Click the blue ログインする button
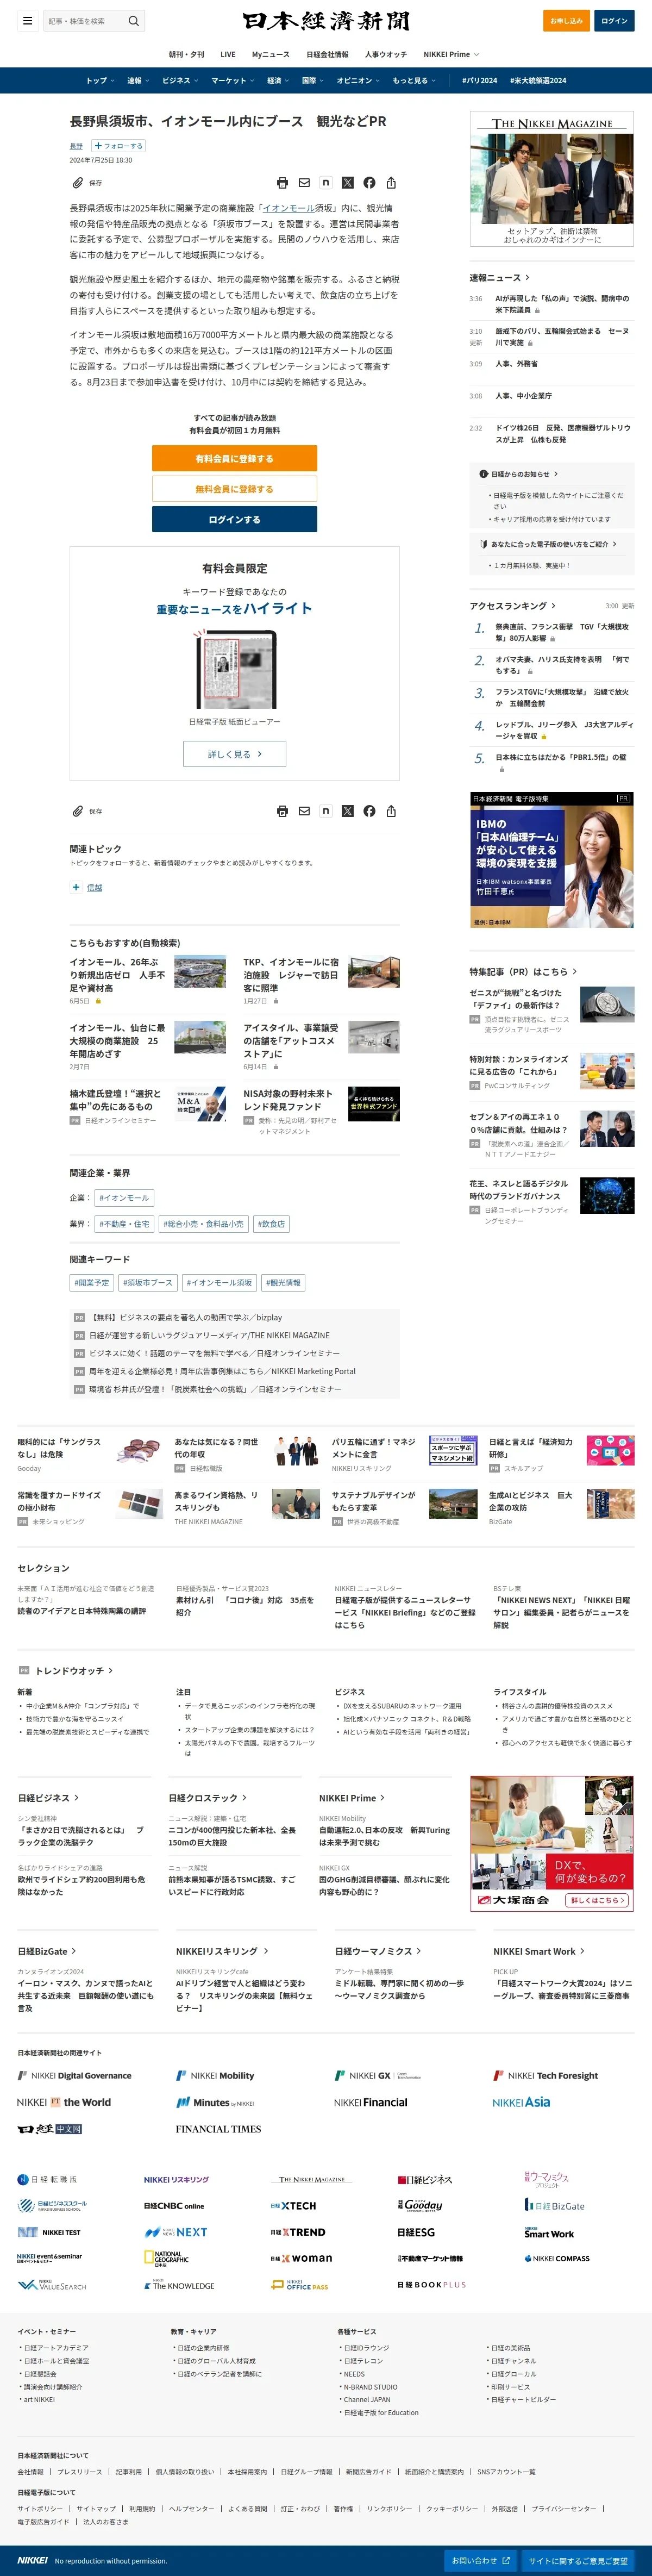The width and height of the screenshot is (652, 2576). 234,519
